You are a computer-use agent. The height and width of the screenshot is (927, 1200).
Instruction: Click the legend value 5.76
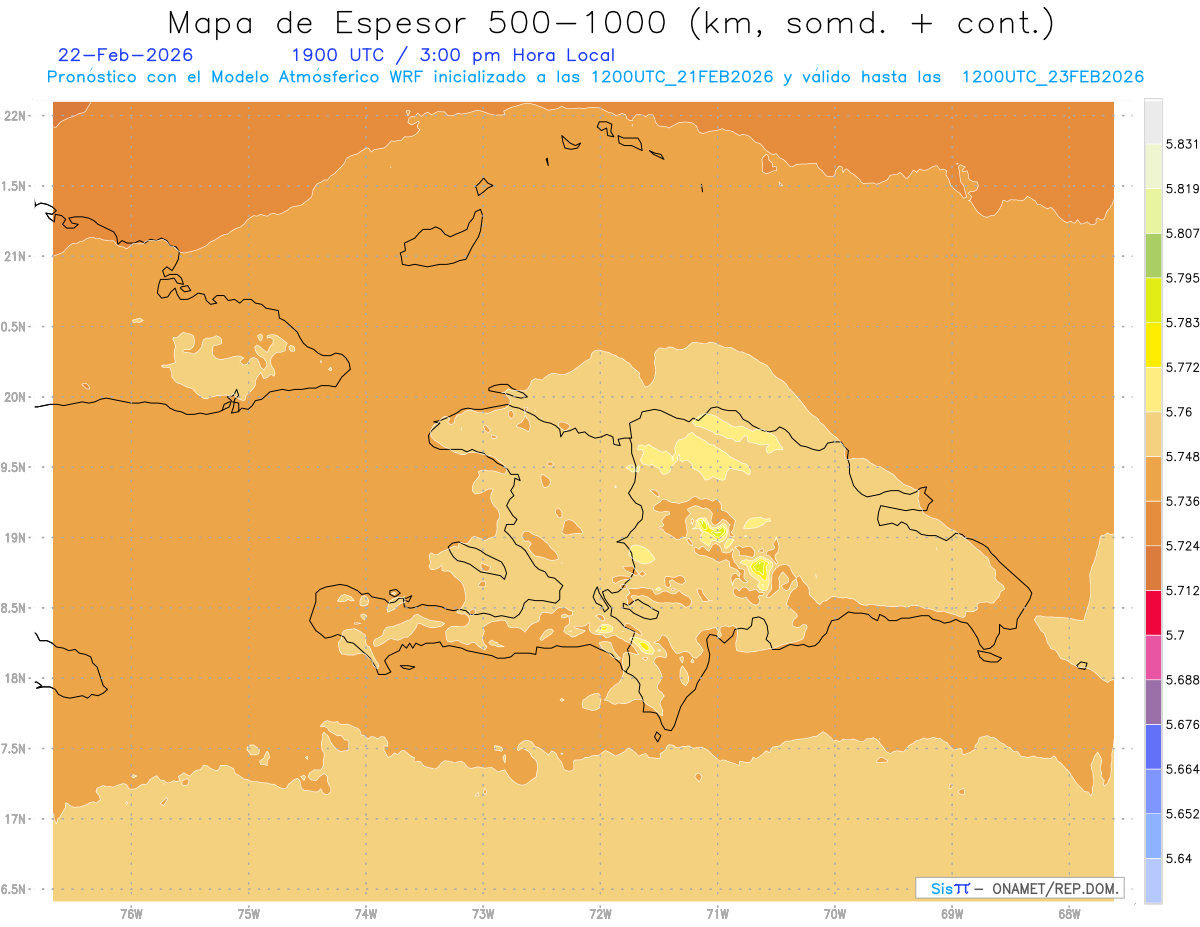(1179, 412)
